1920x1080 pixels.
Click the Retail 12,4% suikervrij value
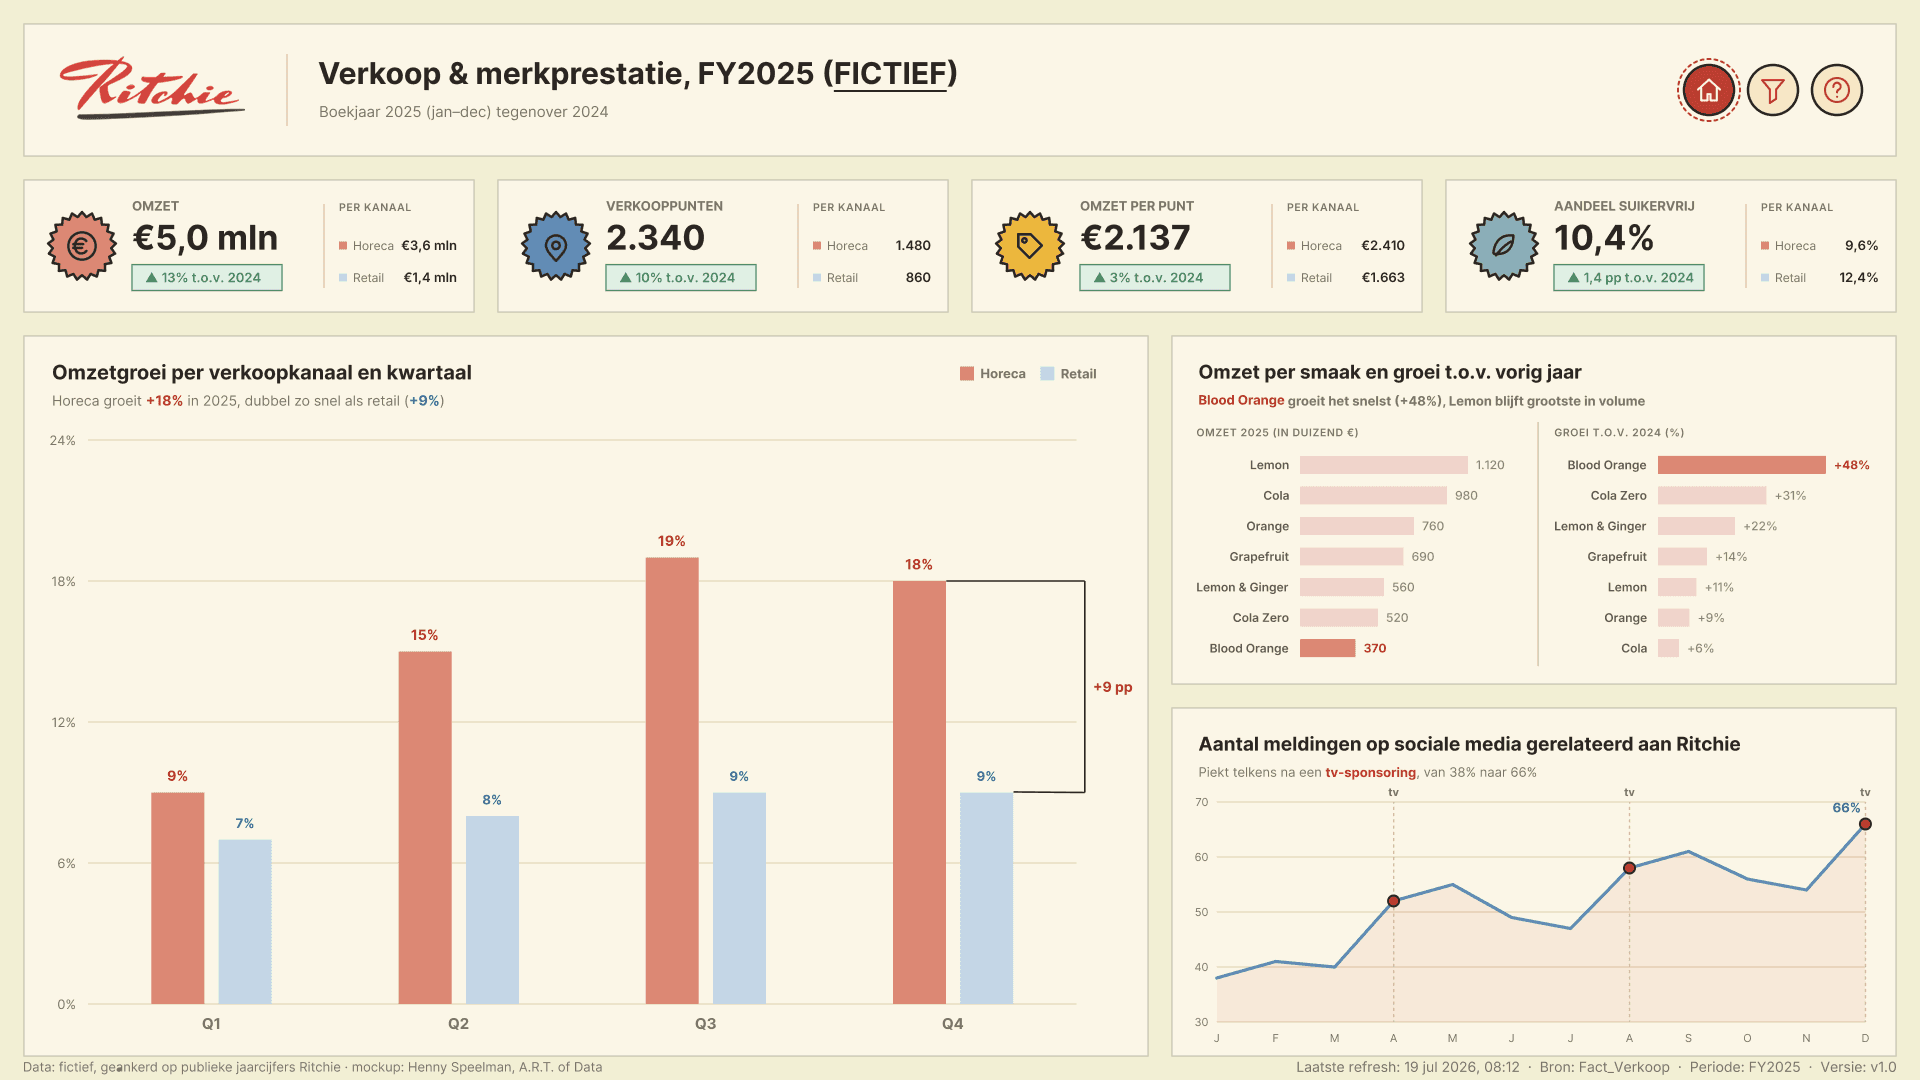[1858, 278]
